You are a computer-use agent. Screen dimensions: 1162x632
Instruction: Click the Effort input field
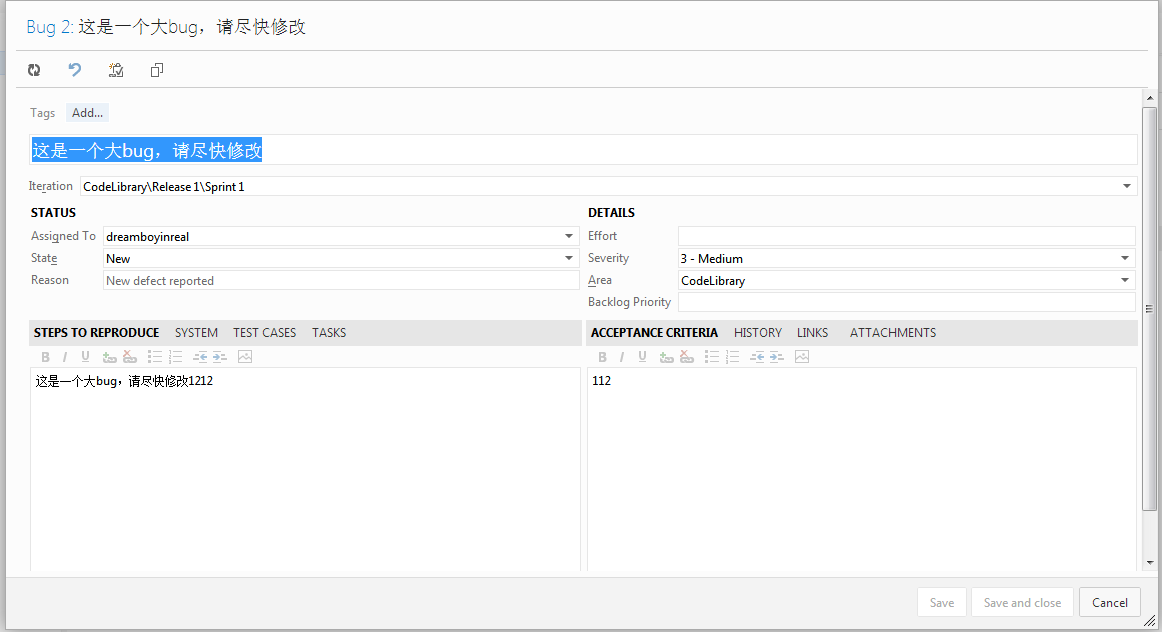tap(906, 236)
